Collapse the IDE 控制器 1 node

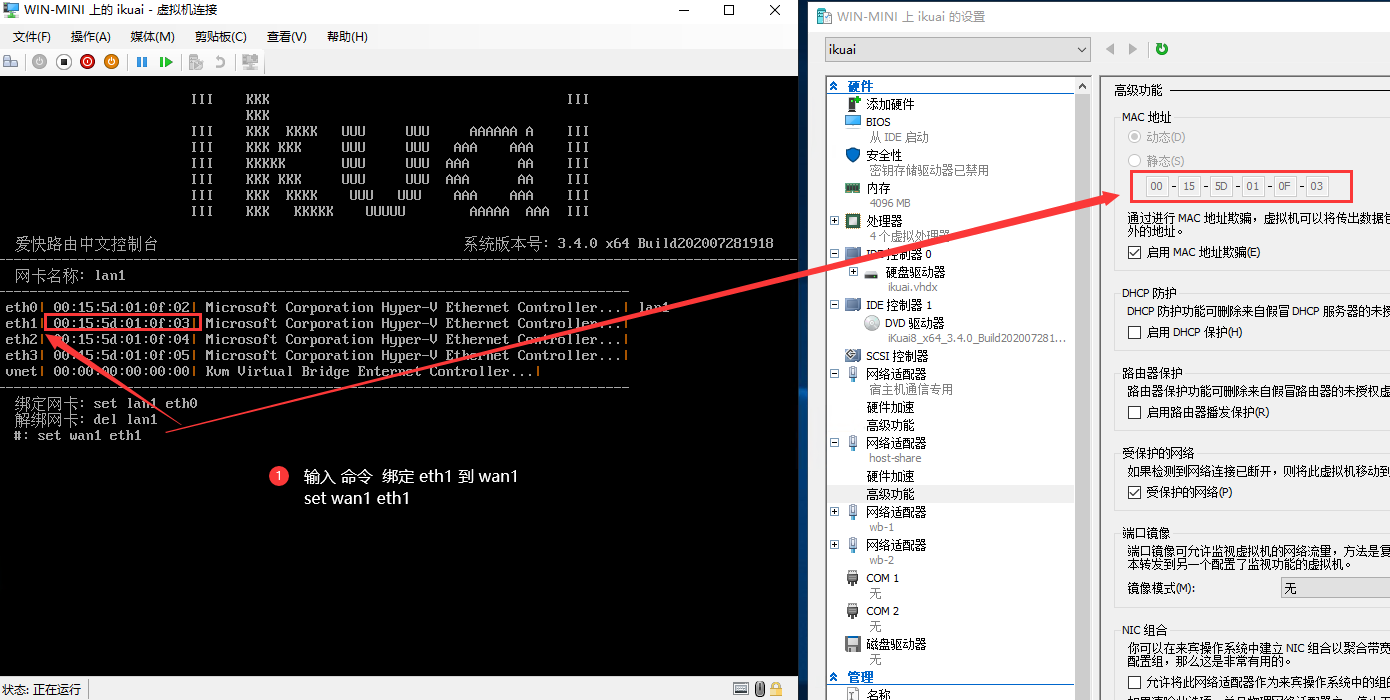tap(834, 305)
